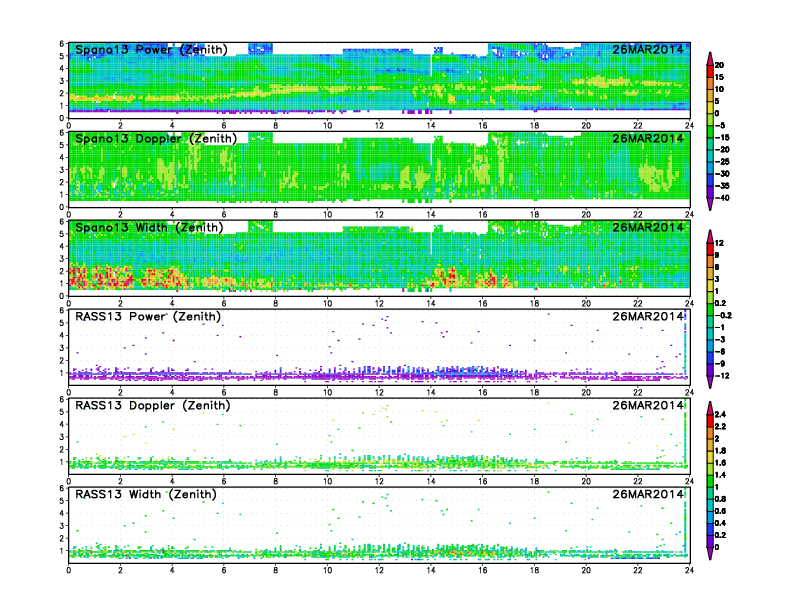Image resolution: width=792 pixels, height=612 pixels.
Task: Click the "Spano13 Width (Zenith)" panel title
Action: click(149, 227)
